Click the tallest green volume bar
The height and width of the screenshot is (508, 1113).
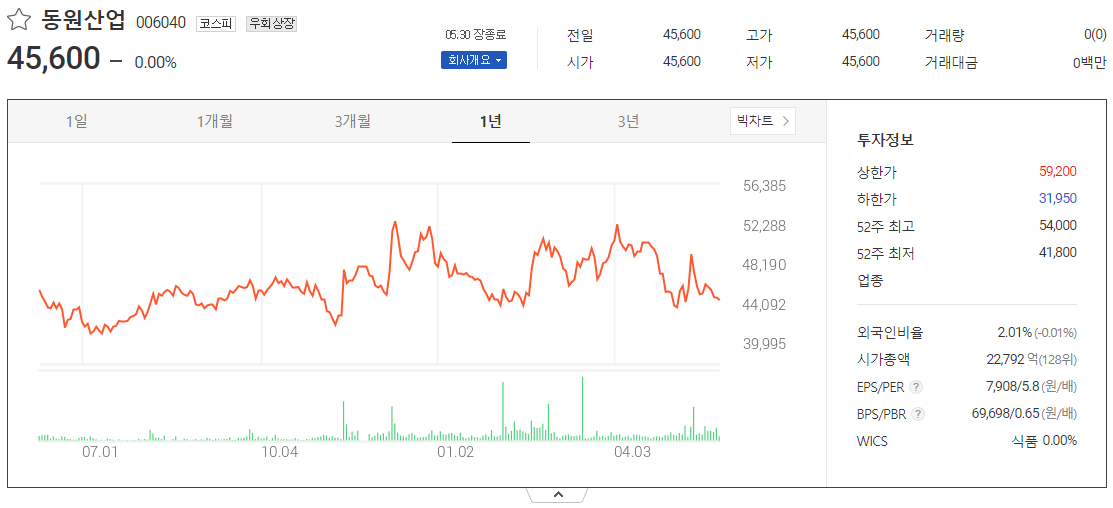click(x=583, y=409)
